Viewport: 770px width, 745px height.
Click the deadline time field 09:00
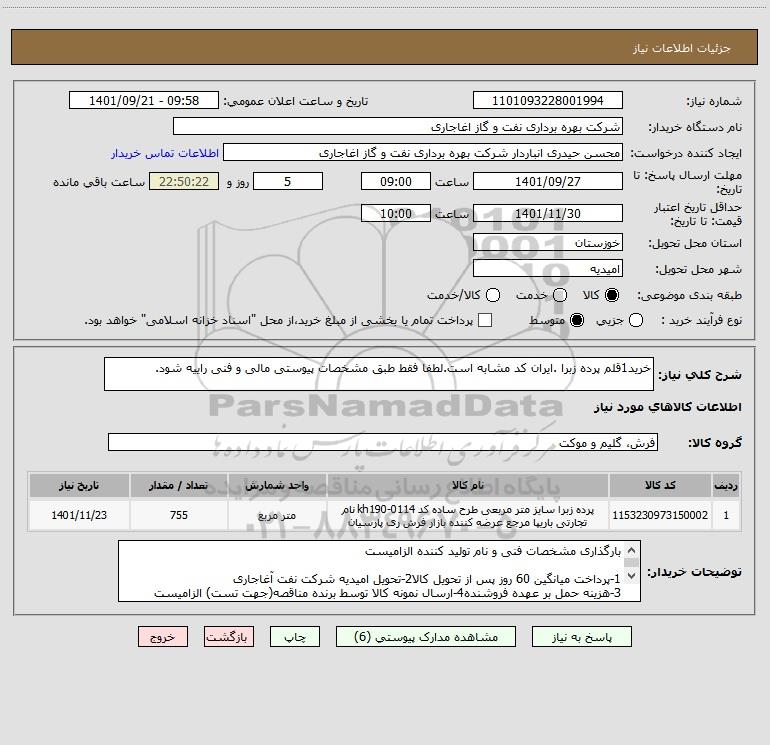click(x=396, y=181)
